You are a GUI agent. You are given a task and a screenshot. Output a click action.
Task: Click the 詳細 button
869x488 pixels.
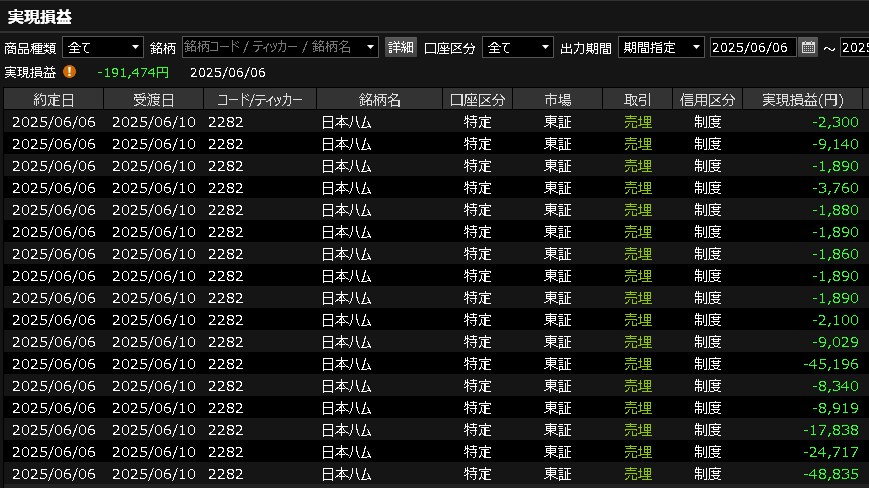[401, 48]
